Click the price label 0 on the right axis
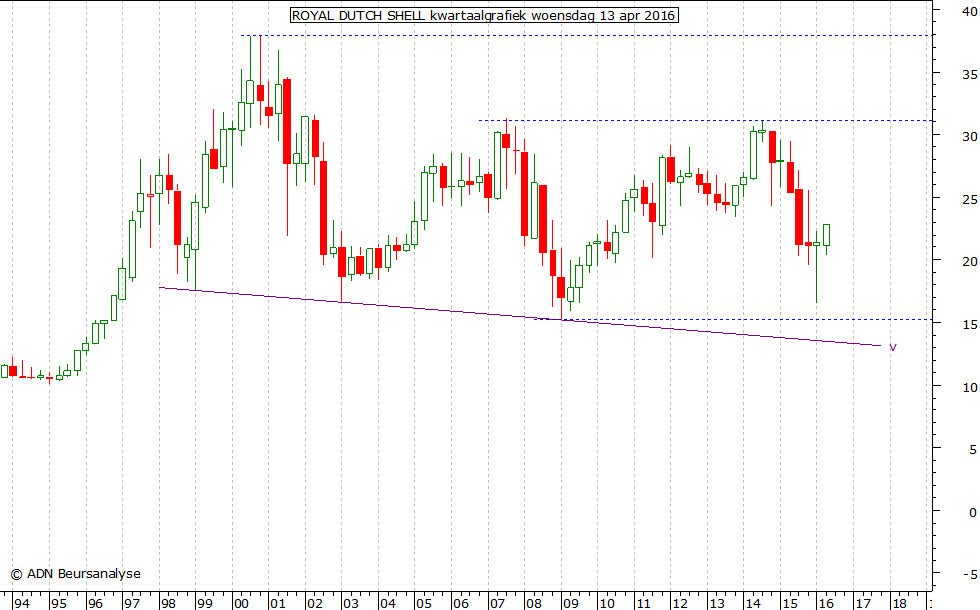The width and height of the screenshot is (980, 610). (973, 512)
